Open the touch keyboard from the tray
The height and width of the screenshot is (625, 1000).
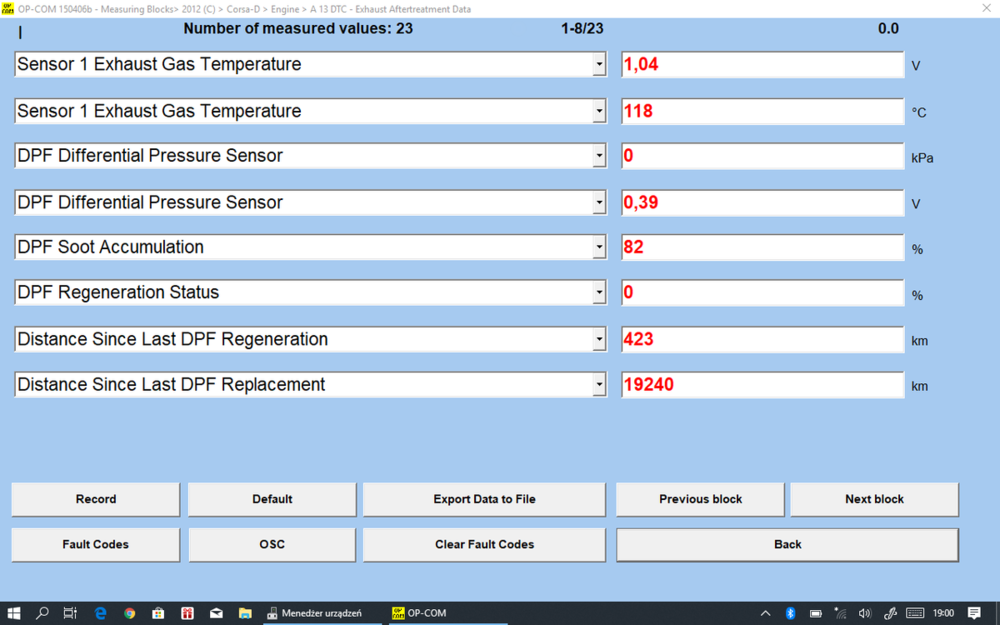click(x=914, y=612)
